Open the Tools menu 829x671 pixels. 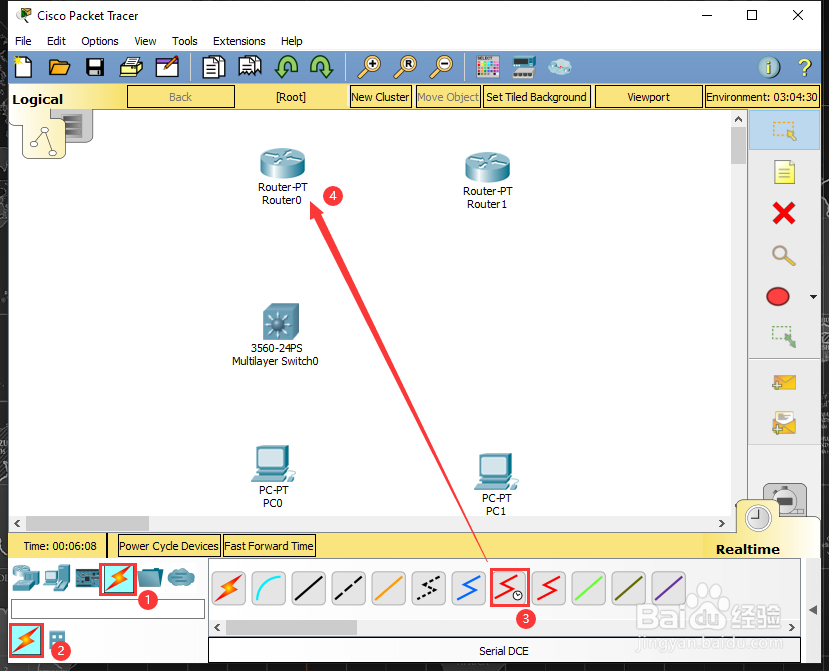(185, 41)
